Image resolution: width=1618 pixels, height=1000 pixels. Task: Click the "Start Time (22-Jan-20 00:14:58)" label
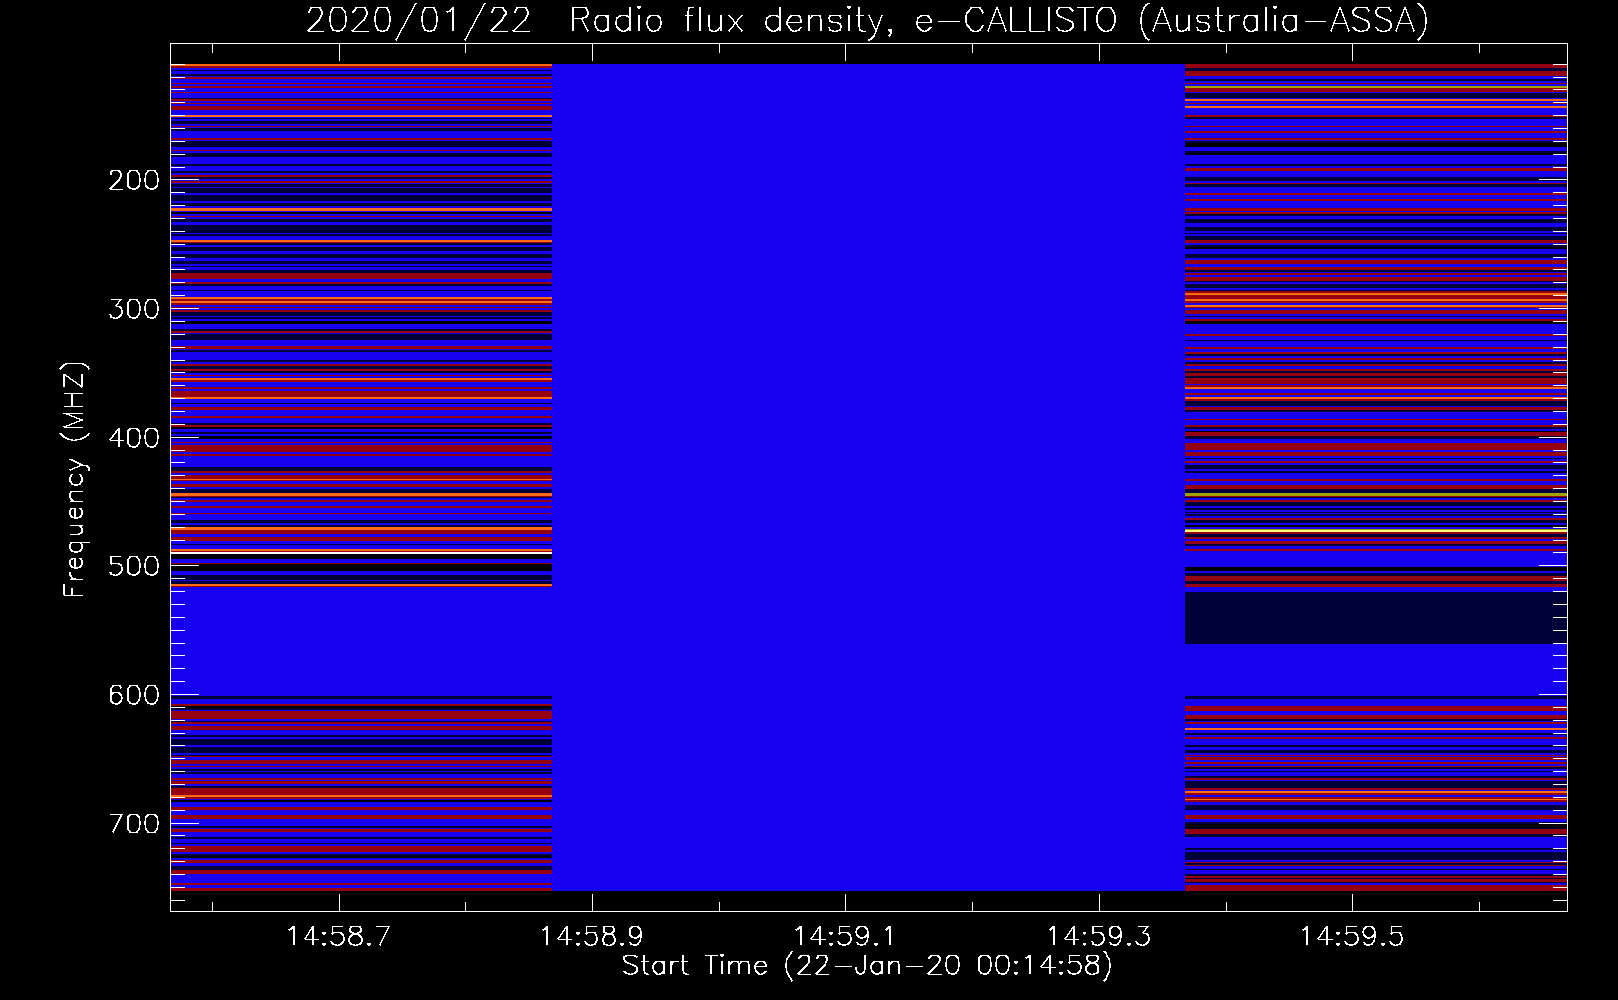(867, 965)
